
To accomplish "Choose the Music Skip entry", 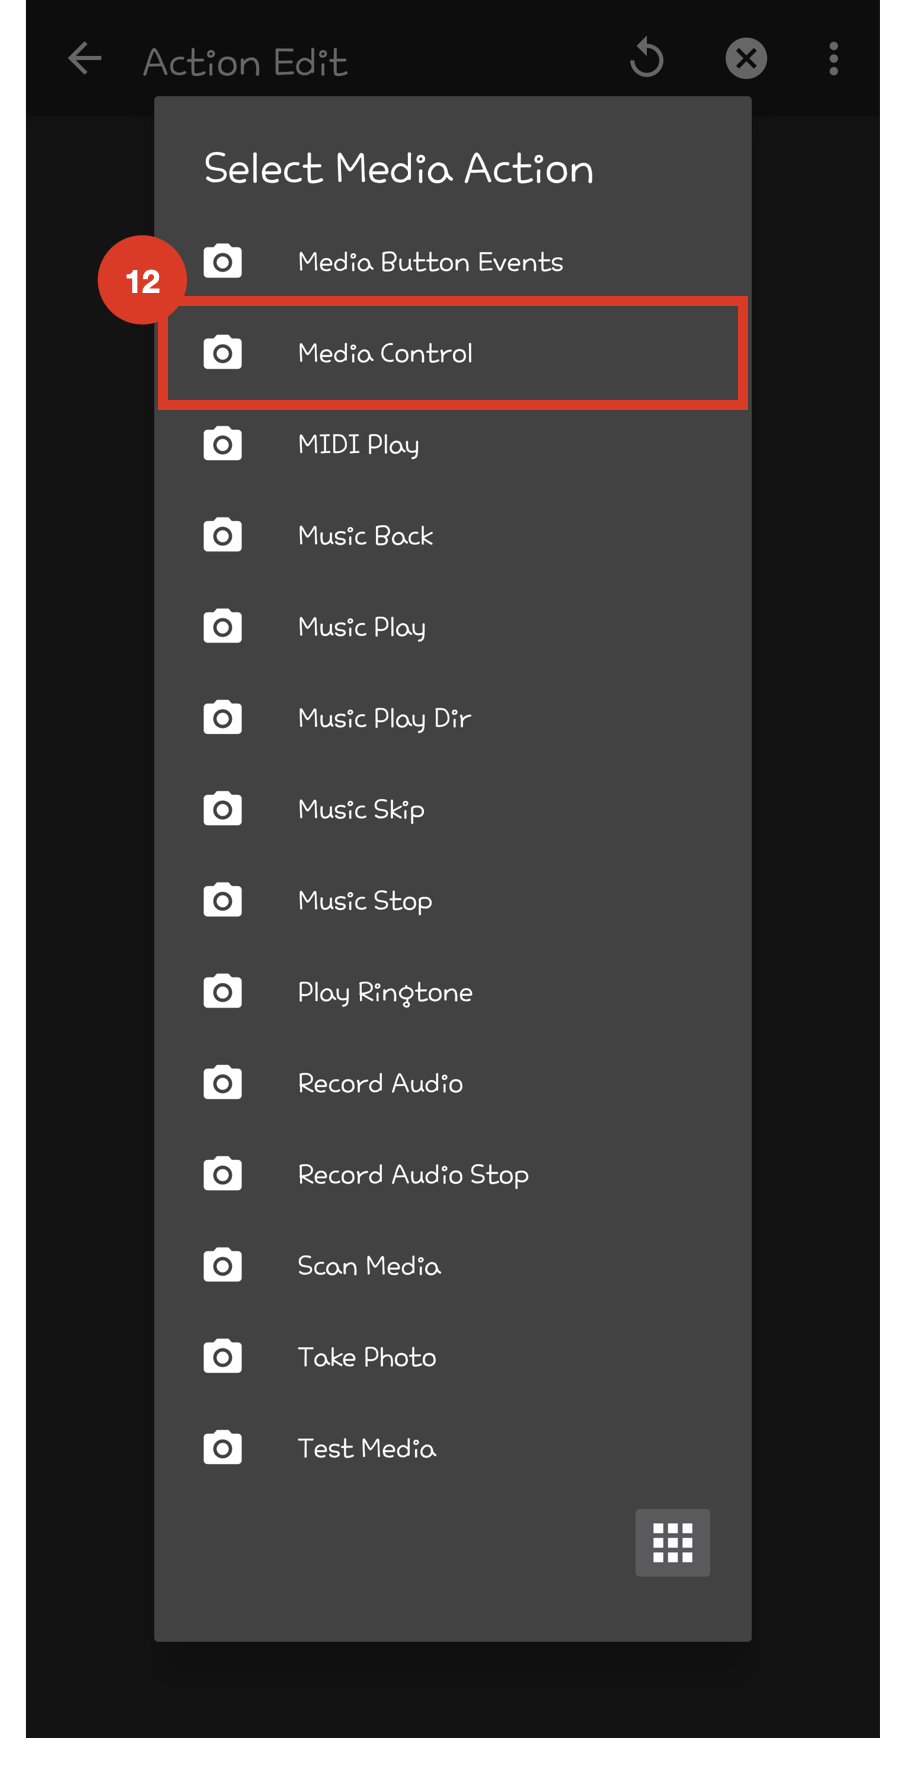I will (x=361, y=810).
